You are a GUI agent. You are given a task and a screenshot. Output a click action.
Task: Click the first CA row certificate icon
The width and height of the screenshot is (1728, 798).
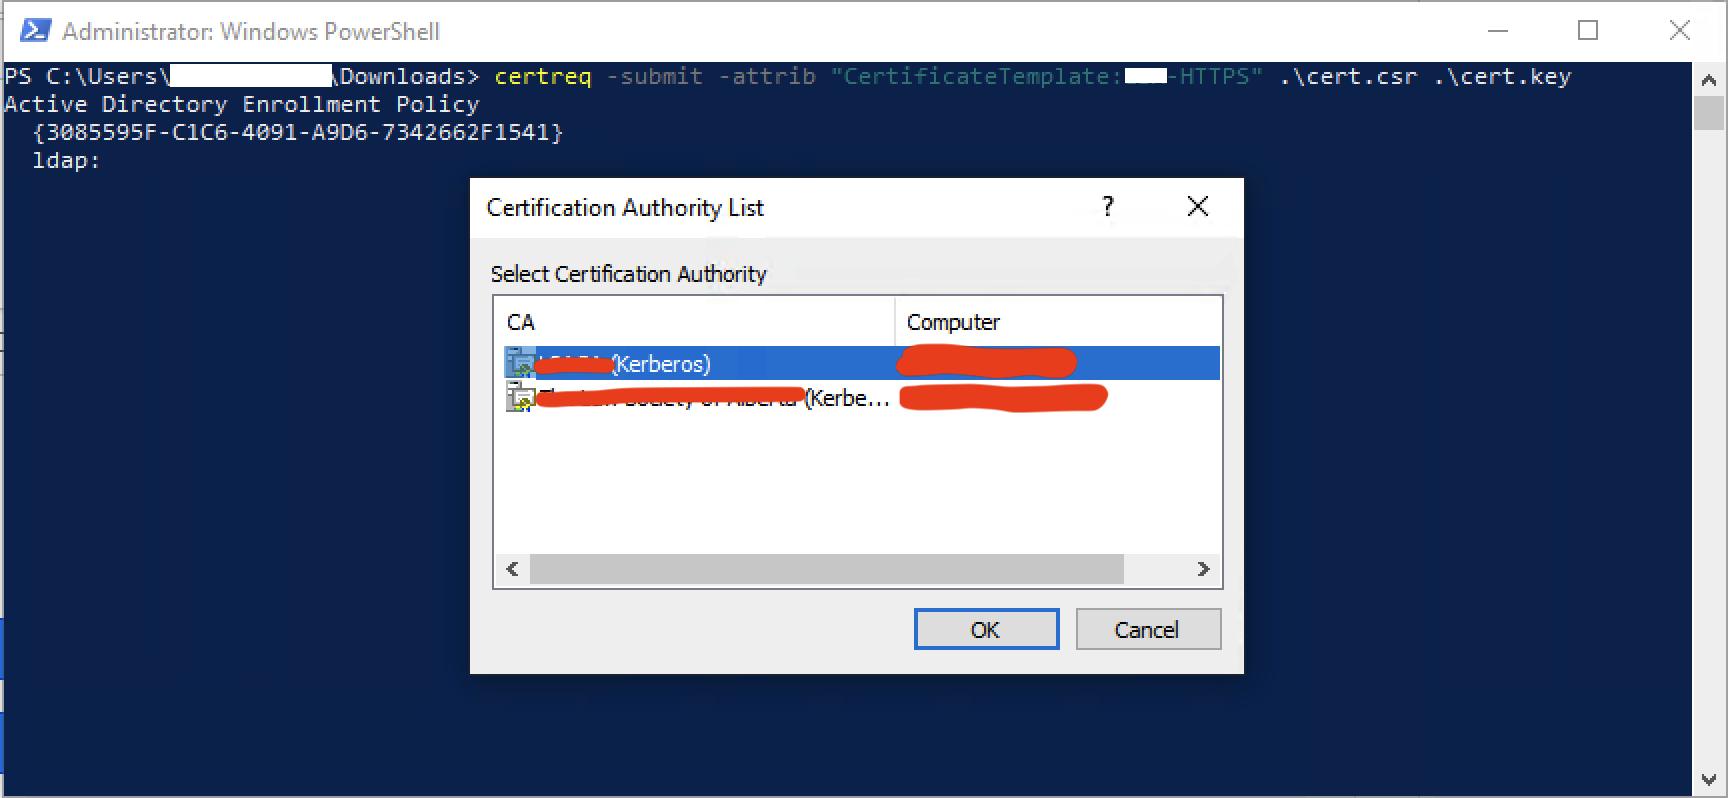pos(519,363)
